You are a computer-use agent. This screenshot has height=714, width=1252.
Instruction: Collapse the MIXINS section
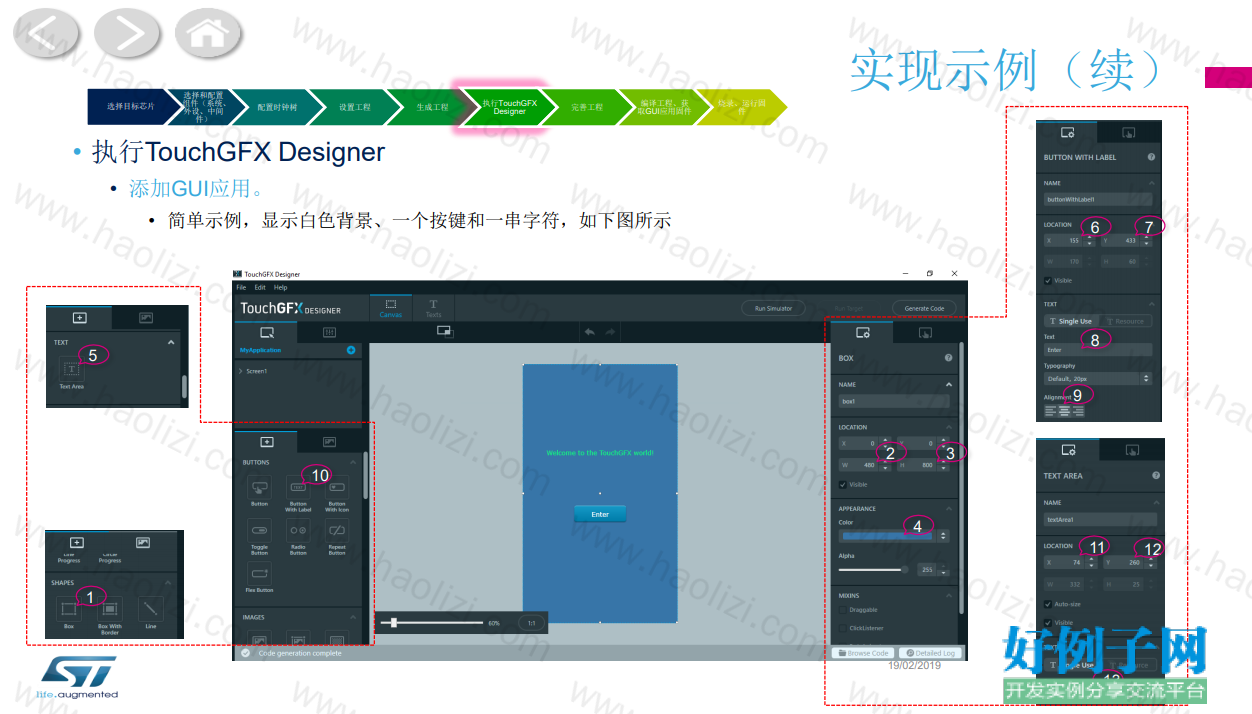click(949, 595)
